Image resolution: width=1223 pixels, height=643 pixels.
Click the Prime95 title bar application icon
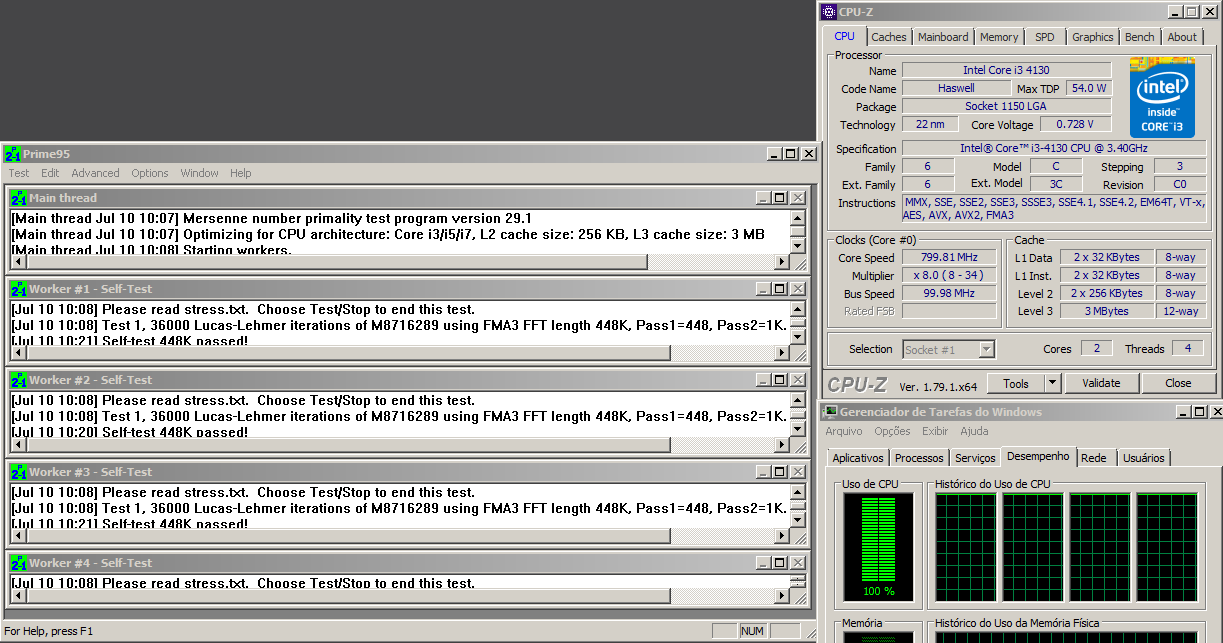pos(13,153)
